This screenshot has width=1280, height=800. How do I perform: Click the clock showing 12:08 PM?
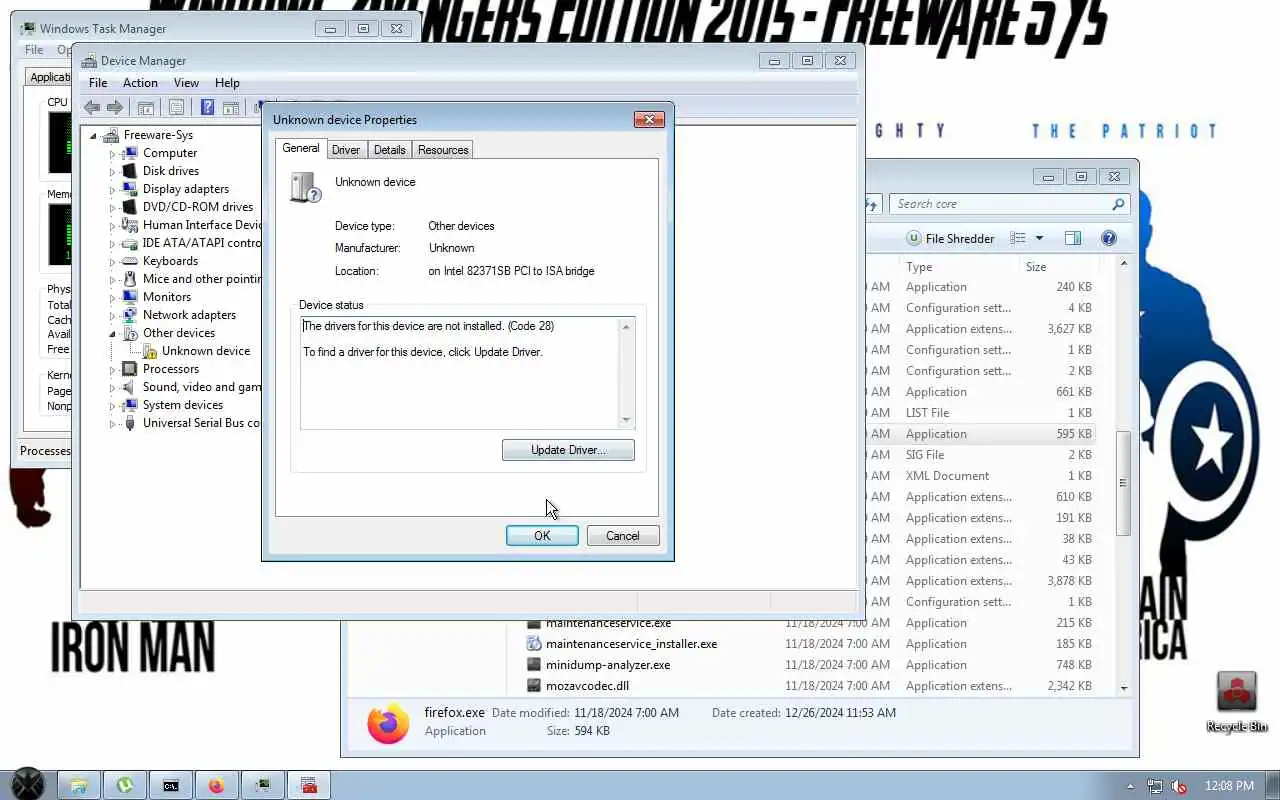point(1230,786)
